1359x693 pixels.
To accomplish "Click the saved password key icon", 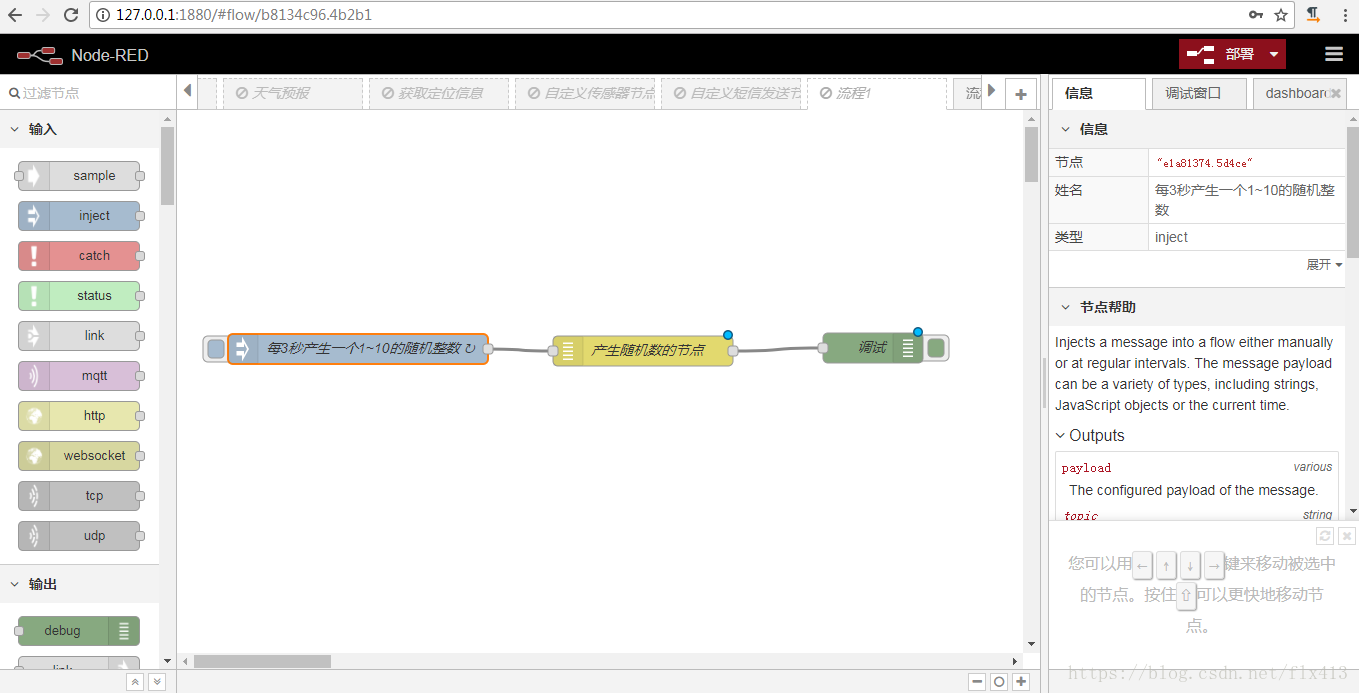I will (x=1256, y=15).
